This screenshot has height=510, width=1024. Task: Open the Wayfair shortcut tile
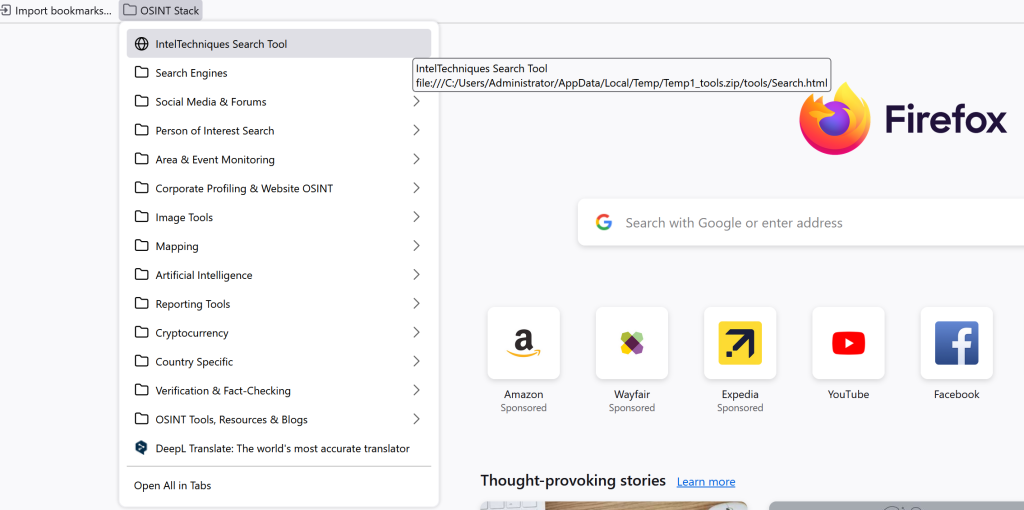(632, 343)
